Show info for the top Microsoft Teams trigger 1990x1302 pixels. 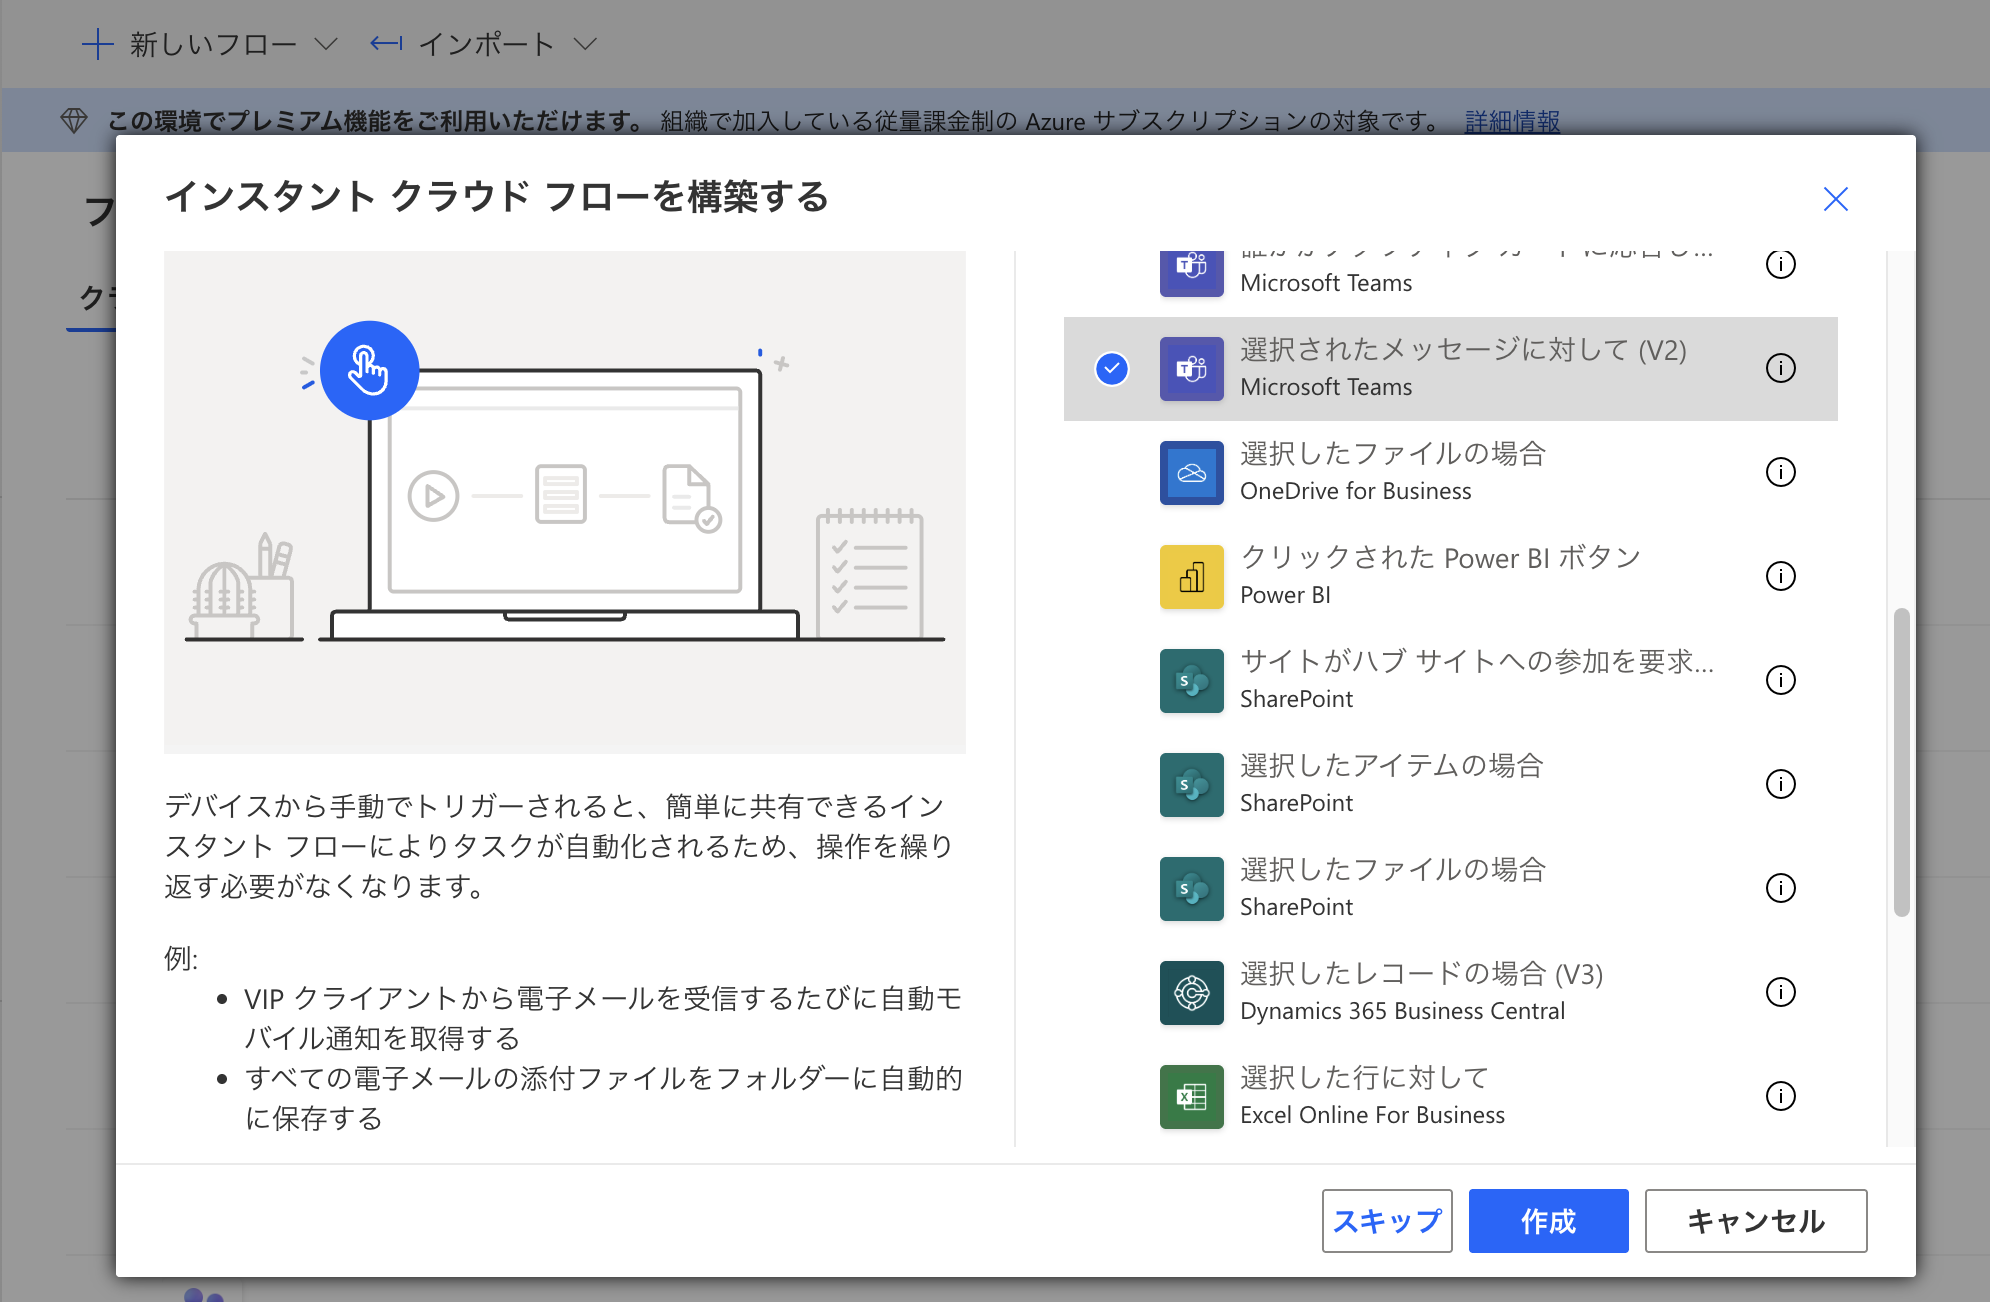coord(1780,264)
